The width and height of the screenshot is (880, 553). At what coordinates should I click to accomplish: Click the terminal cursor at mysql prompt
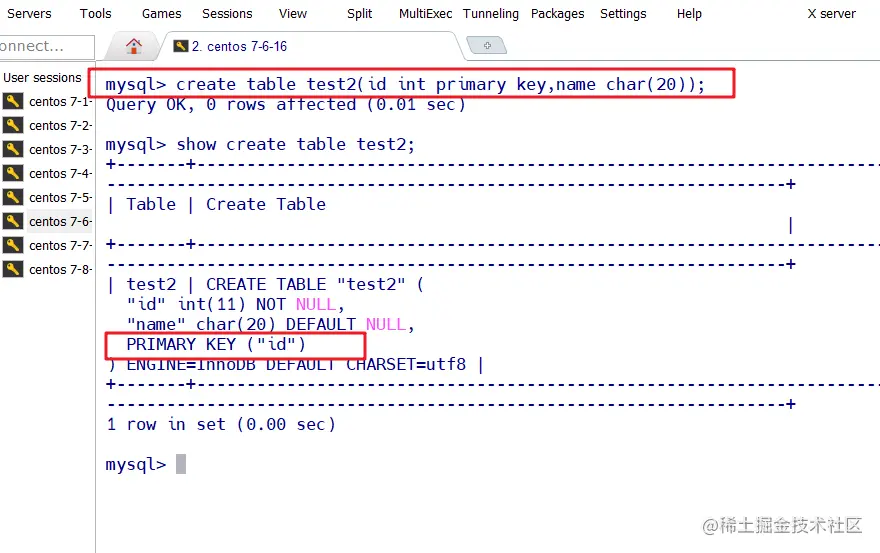pos(181,464)
